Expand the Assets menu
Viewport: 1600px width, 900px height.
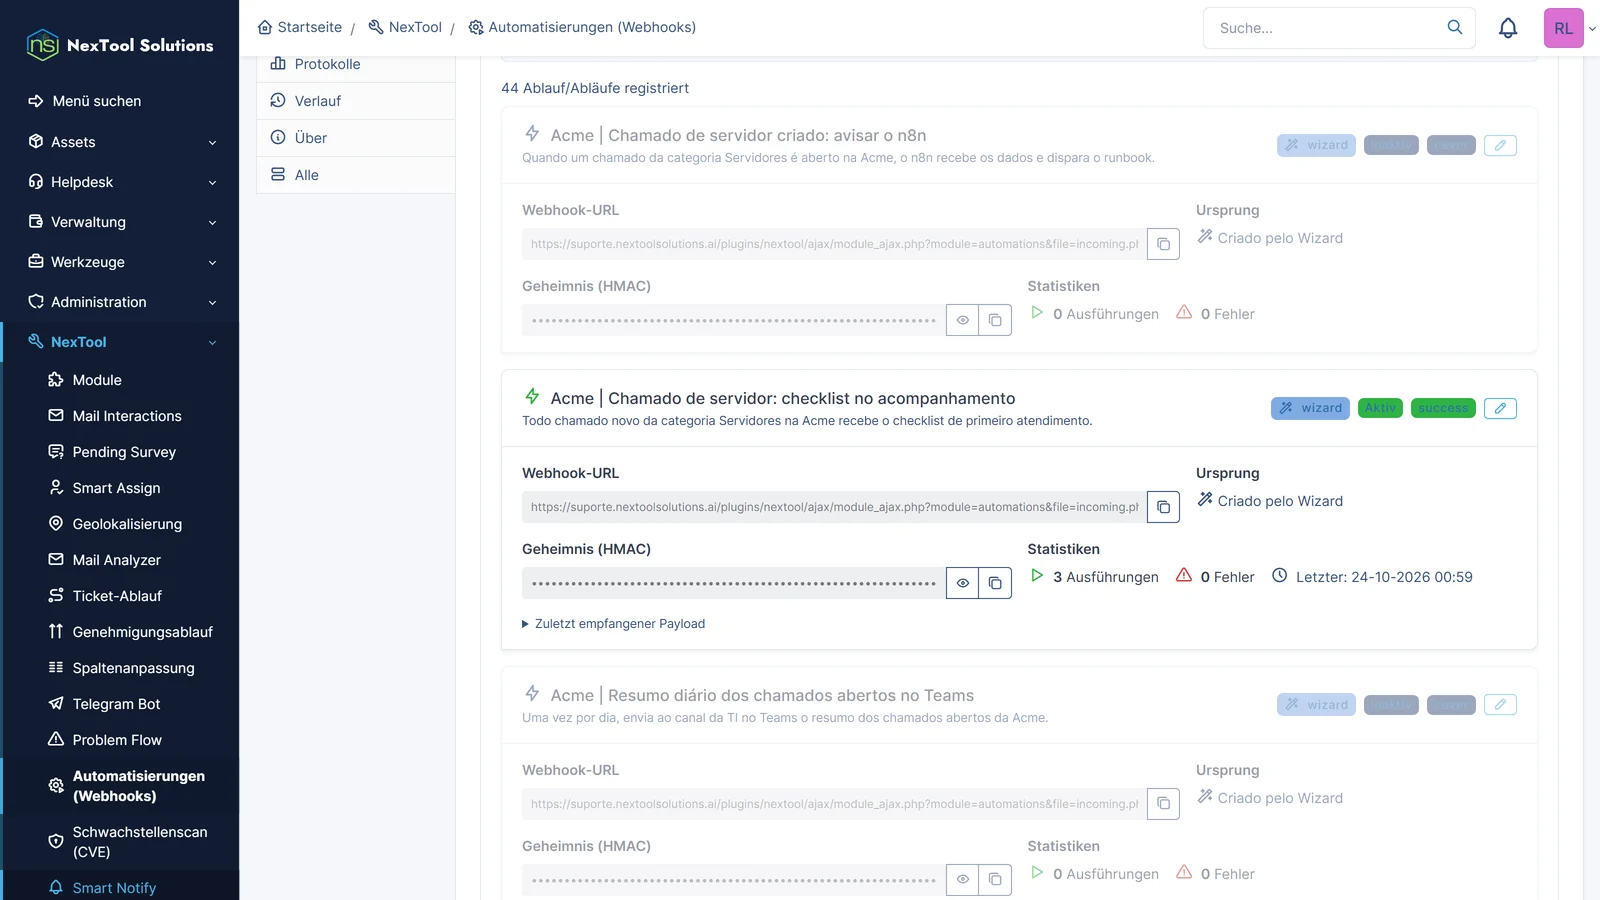point(120,142)
